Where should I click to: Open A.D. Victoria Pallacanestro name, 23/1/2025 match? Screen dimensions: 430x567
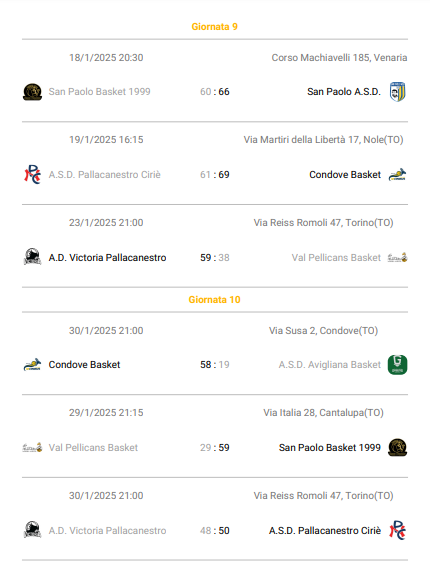tap(107, 257)
